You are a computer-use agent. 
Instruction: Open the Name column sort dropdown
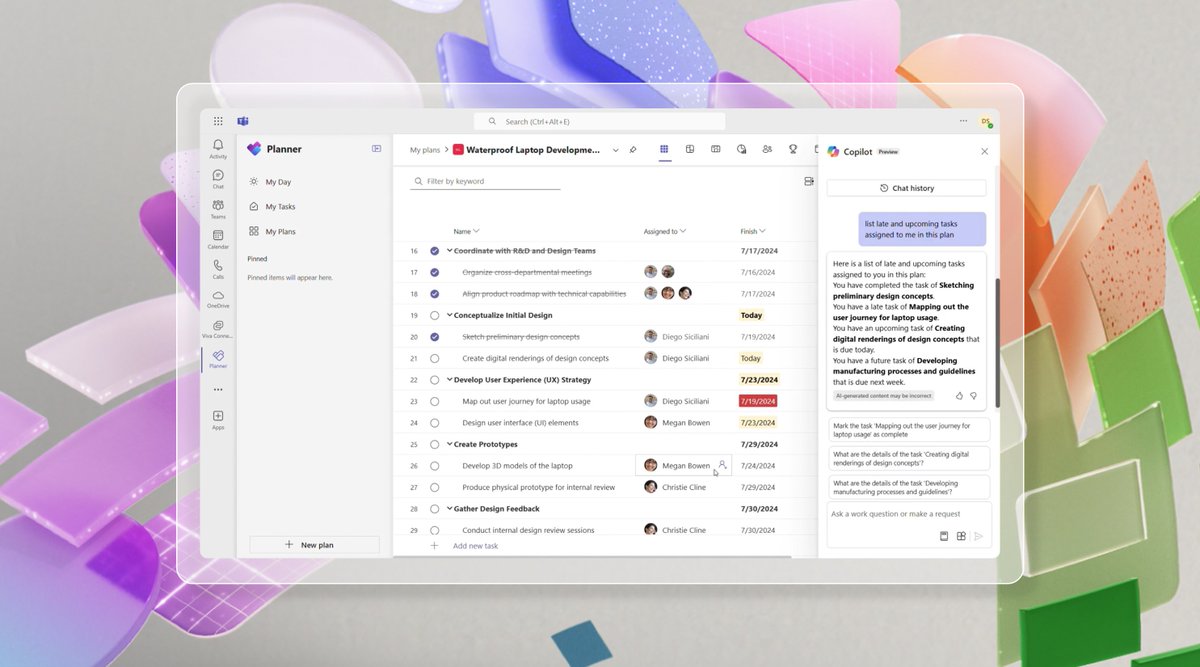click(476, 231)
